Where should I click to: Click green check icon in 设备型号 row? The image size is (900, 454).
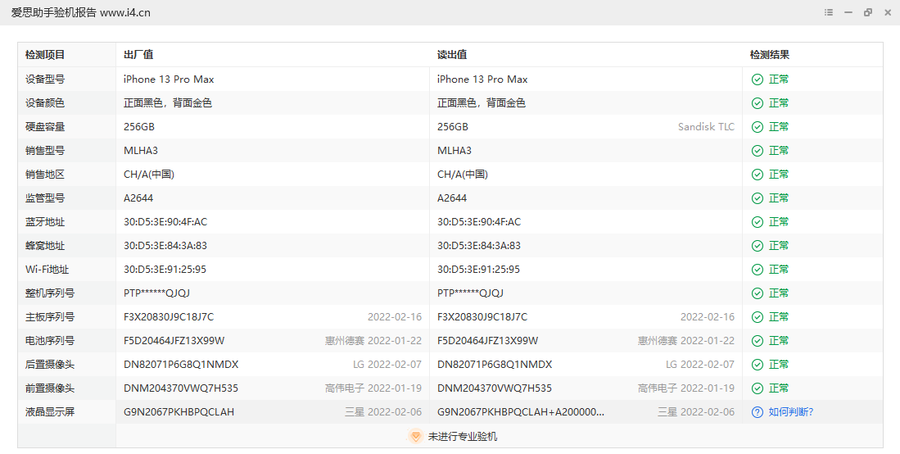(x=757, y=79)
